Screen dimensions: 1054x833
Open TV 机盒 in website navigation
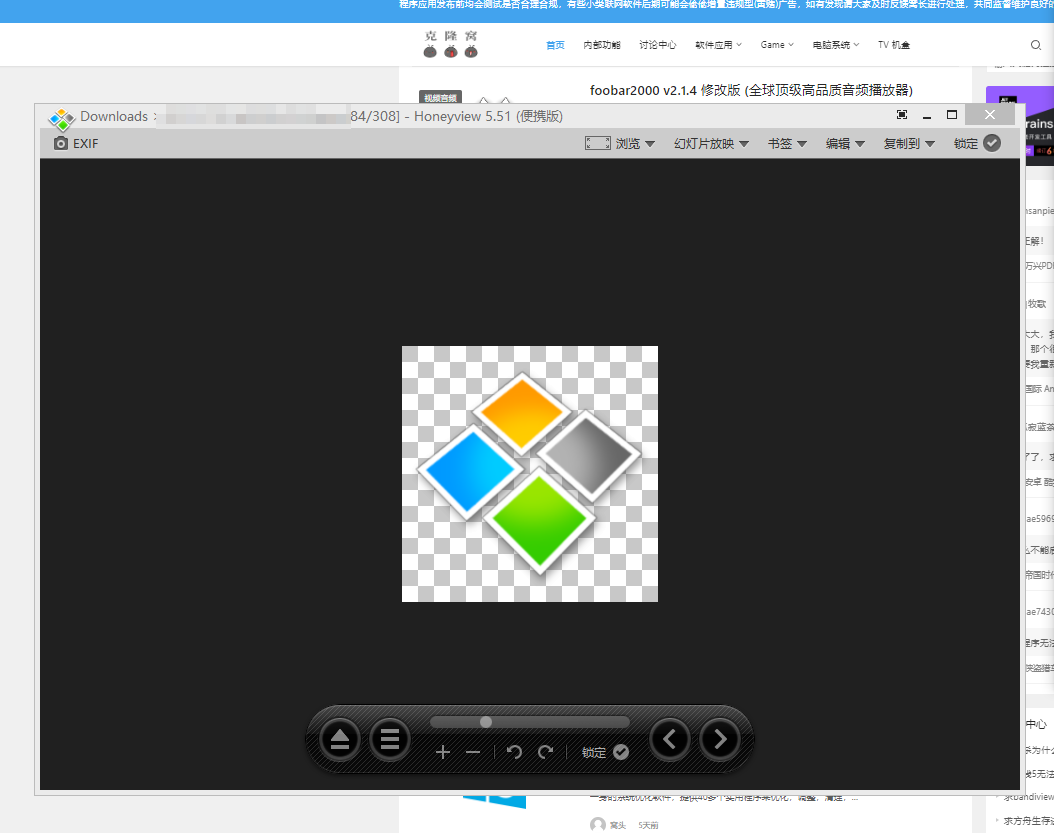click(893, 45)
